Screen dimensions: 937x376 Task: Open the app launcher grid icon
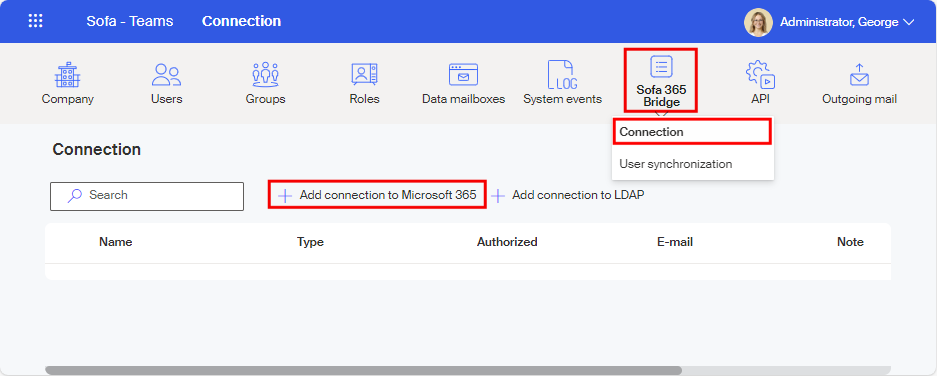coord(36,21)
